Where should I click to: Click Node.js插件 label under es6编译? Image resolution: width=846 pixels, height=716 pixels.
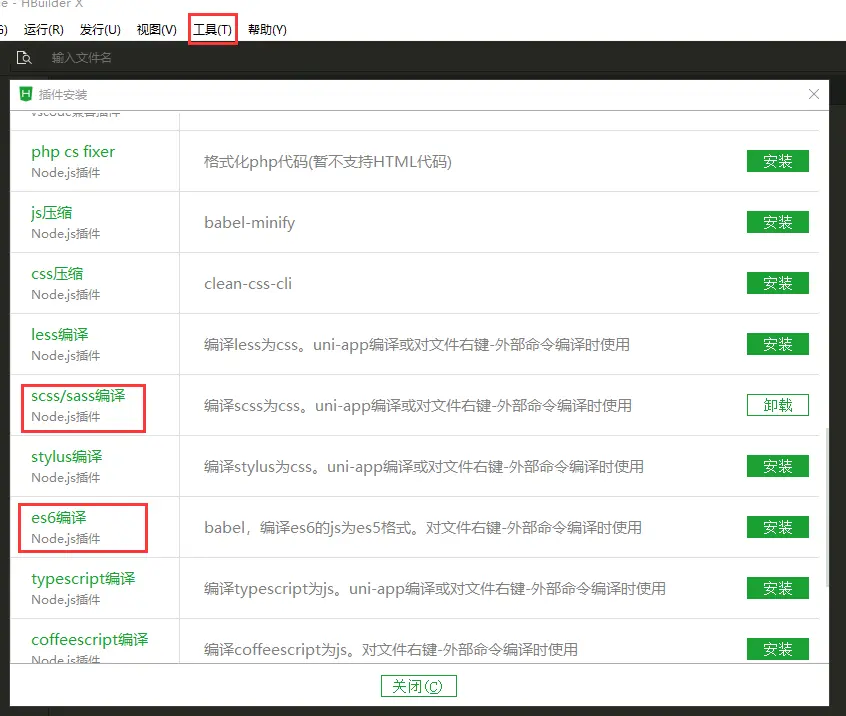point(65,538)
